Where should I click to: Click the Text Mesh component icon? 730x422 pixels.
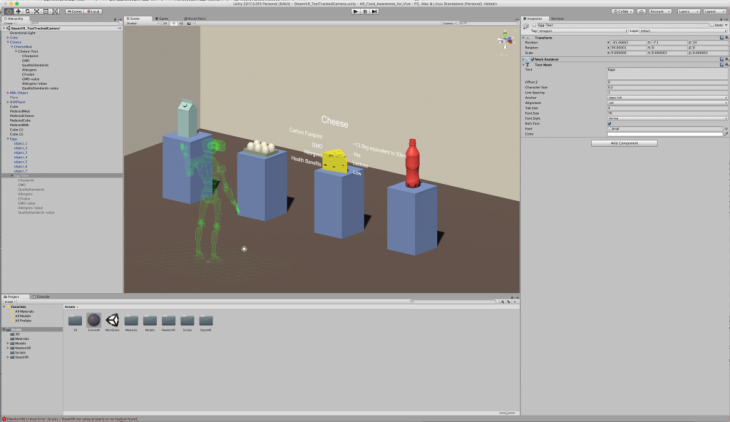pos(529,64)
